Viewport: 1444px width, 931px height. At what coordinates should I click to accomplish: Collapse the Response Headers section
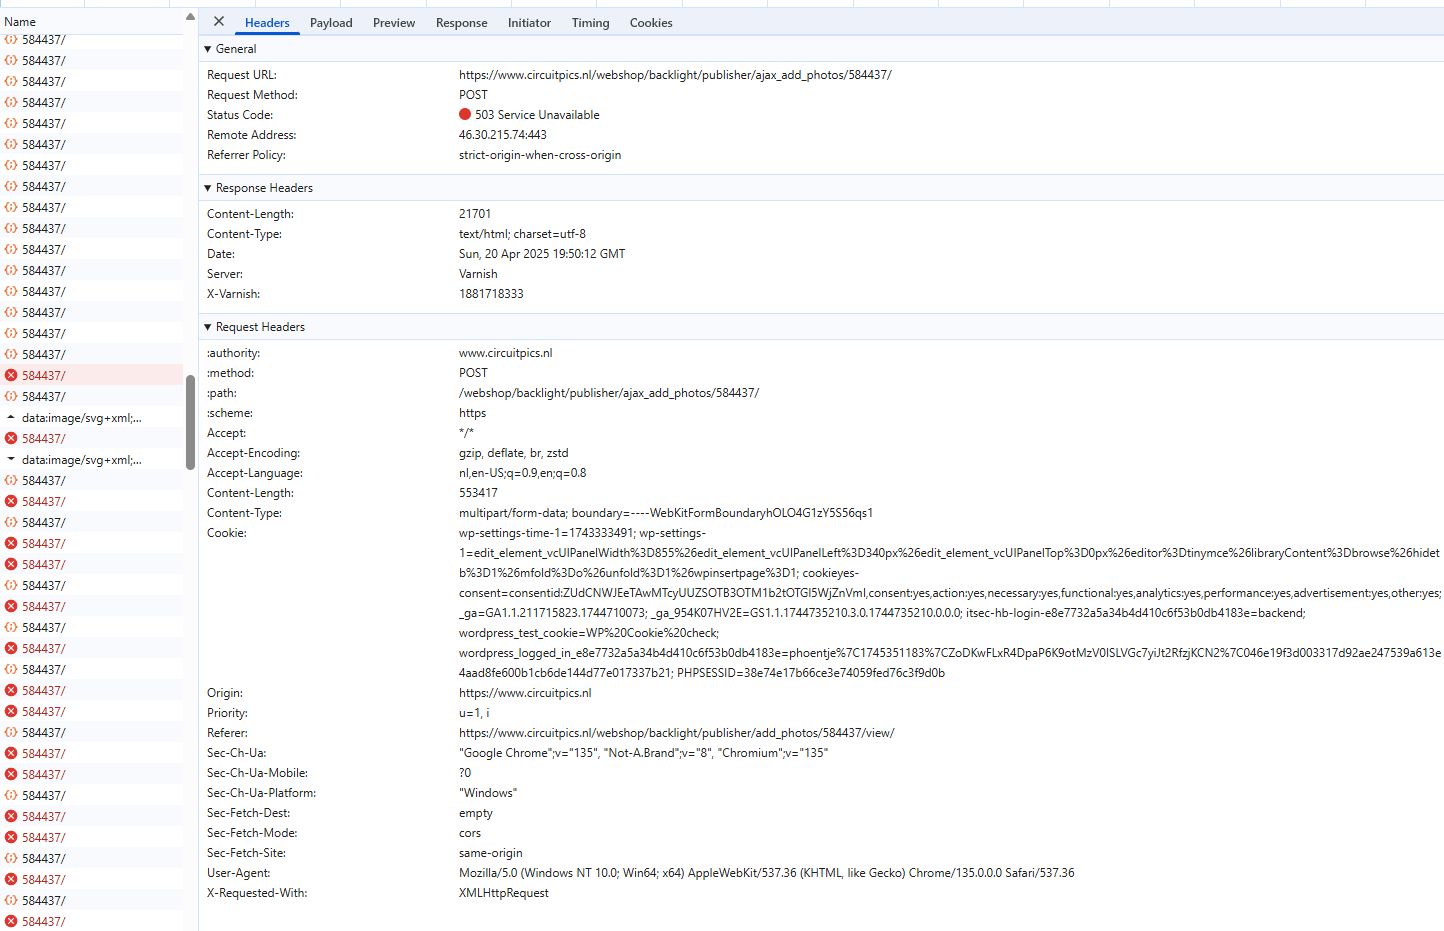tap(258, 188)
